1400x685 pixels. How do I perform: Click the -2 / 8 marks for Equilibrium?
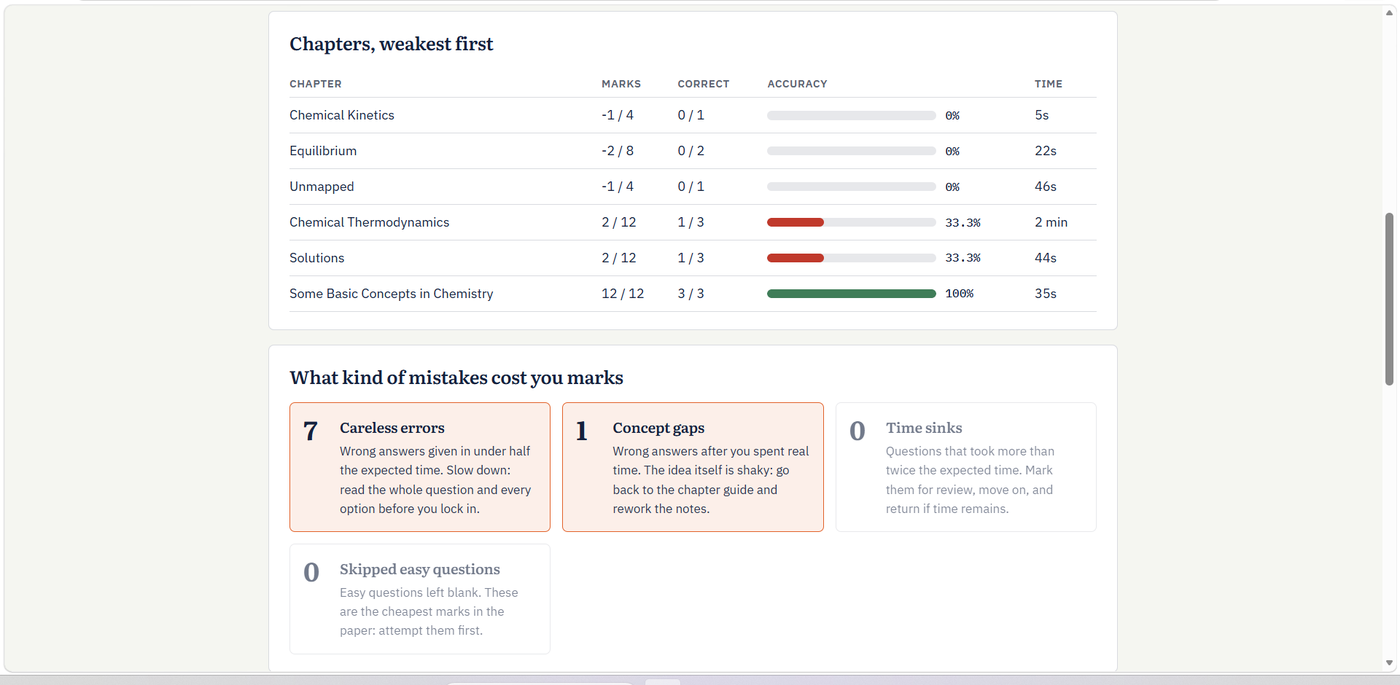618,151
